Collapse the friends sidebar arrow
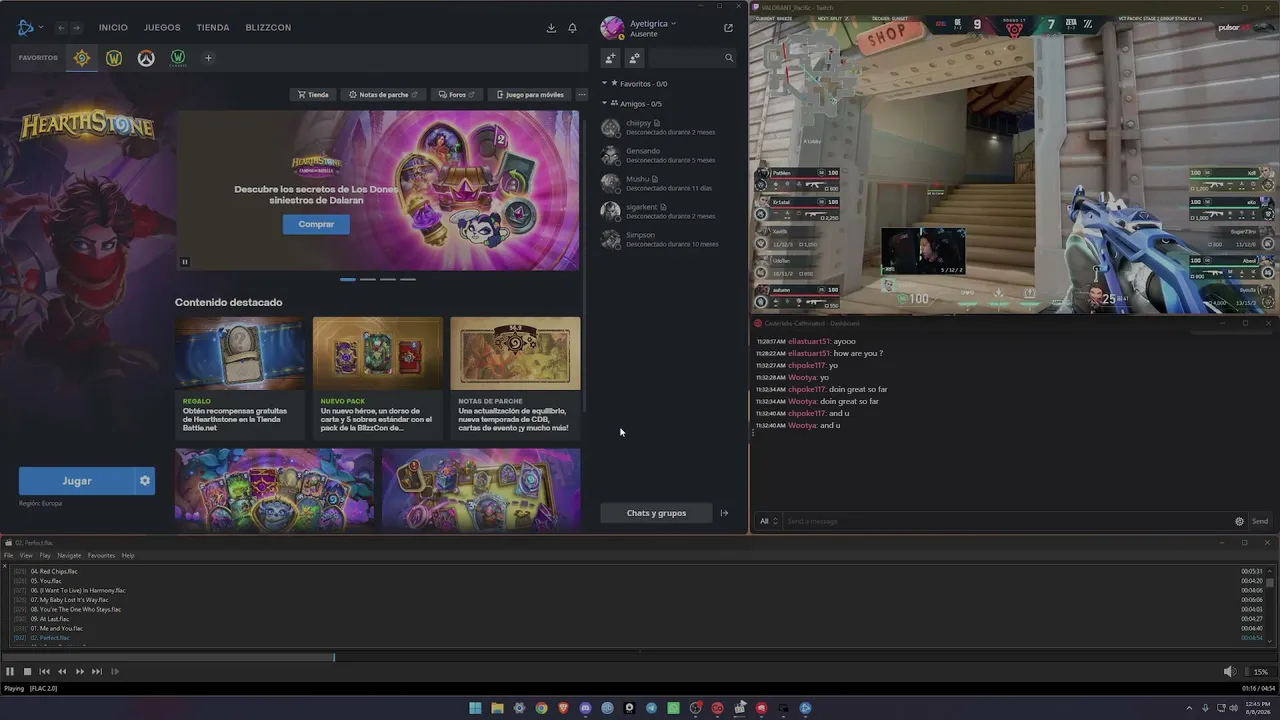The height and width of the screenshot is (720, 1280). click(725, 513)
